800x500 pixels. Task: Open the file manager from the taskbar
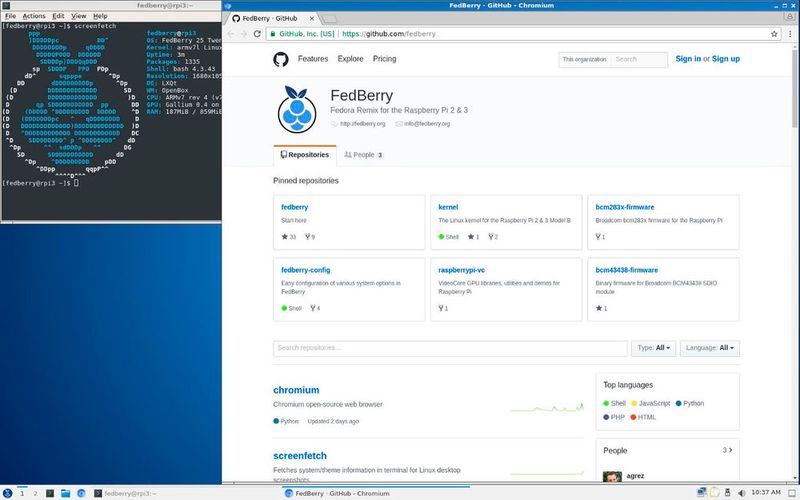pyautogui.click(x=65, y=493)
